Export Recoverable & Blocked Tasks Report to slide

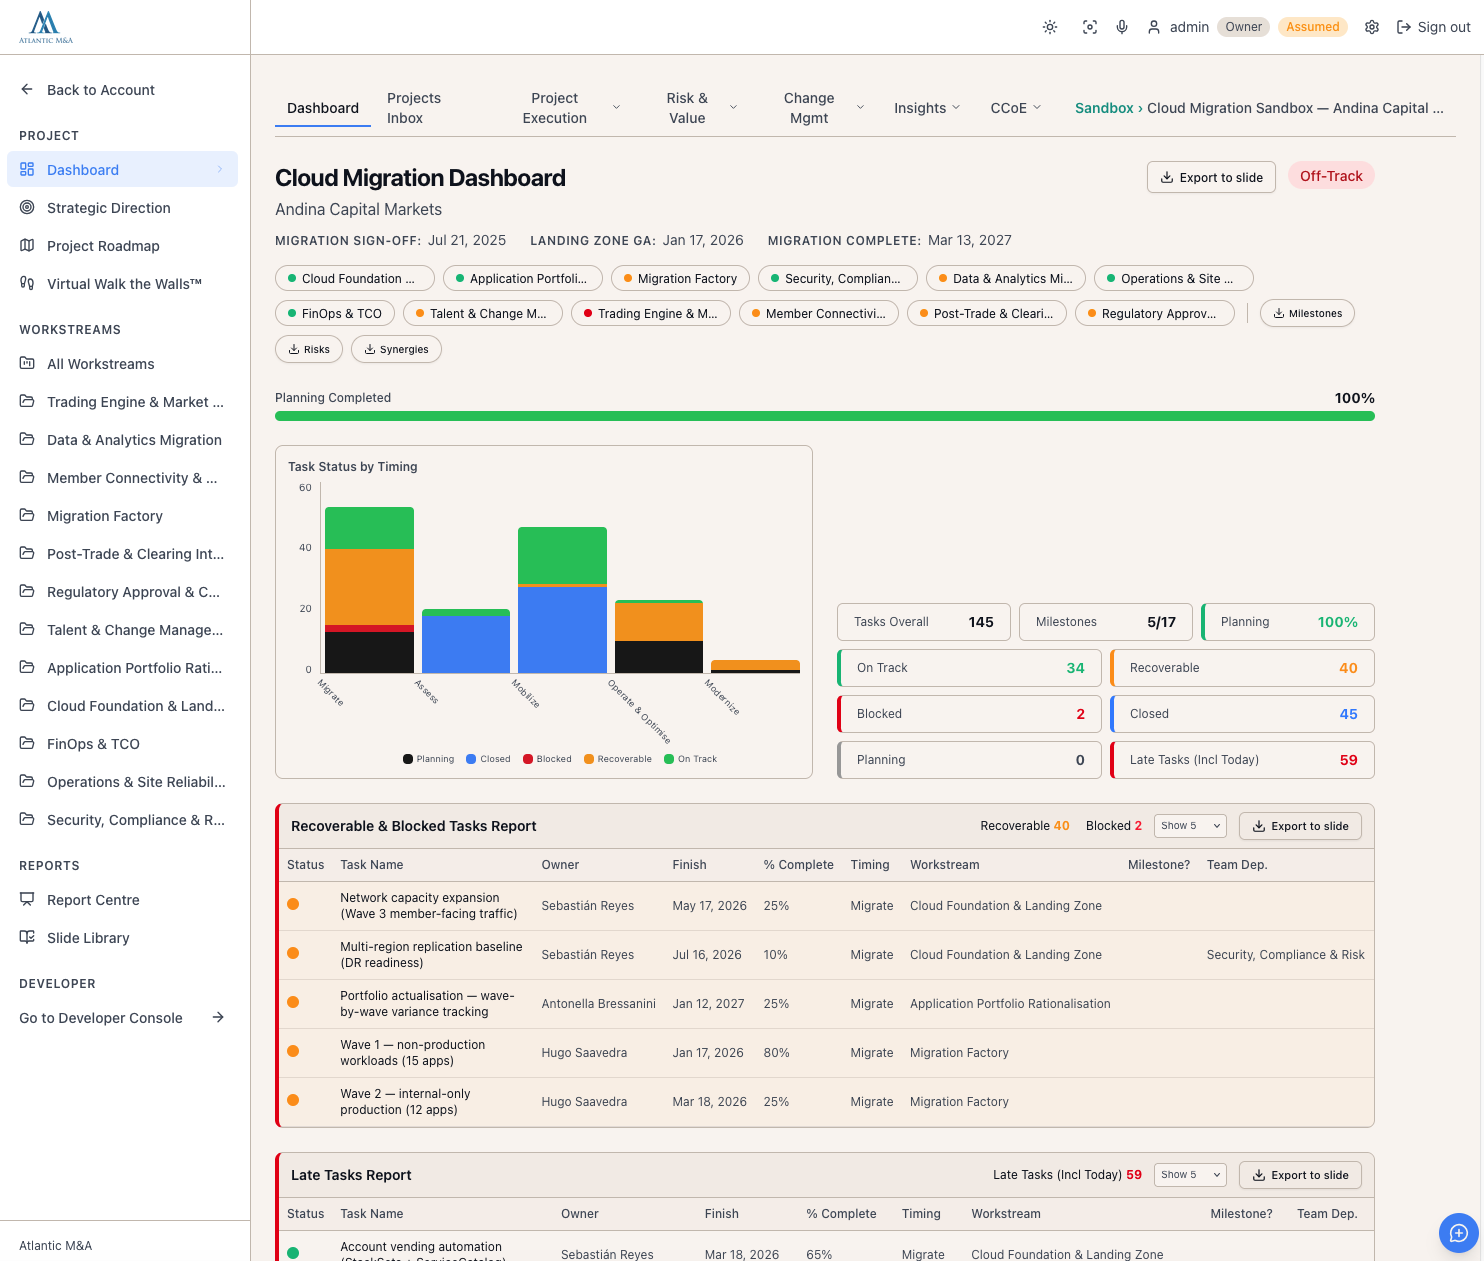1300,826
